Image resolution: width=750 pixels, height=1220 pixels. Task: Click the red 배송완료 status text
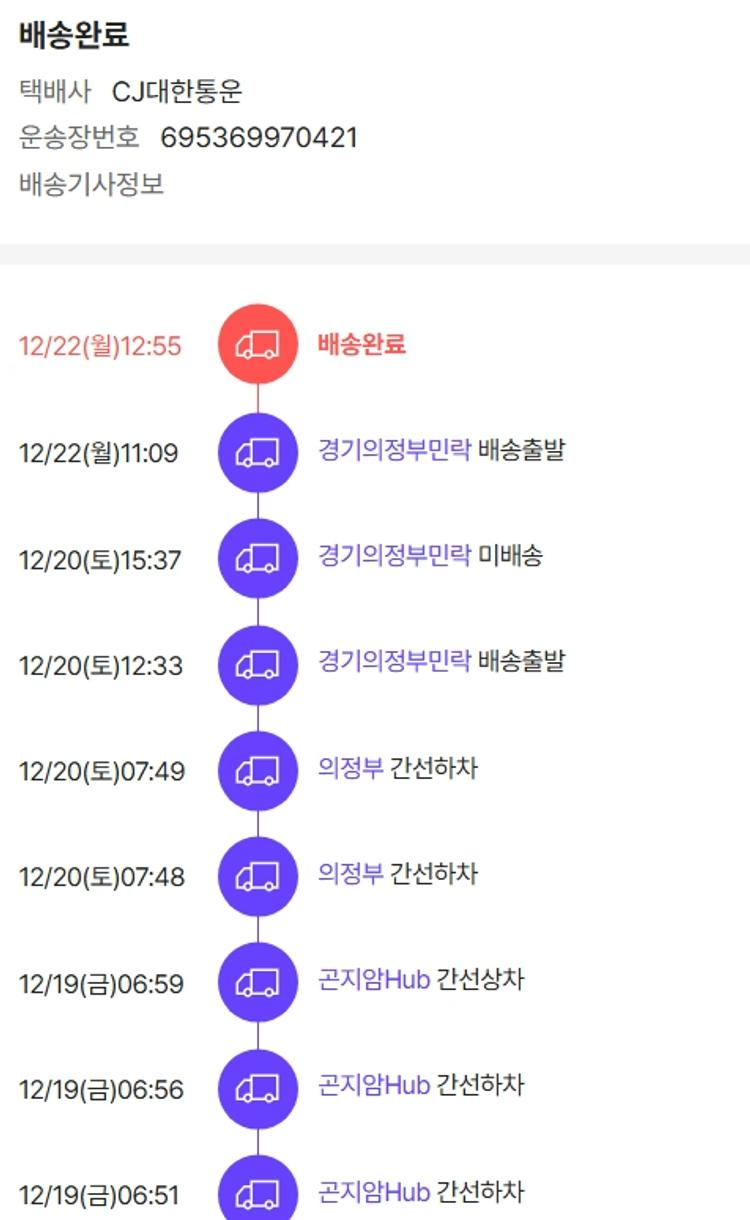(362, 345)
